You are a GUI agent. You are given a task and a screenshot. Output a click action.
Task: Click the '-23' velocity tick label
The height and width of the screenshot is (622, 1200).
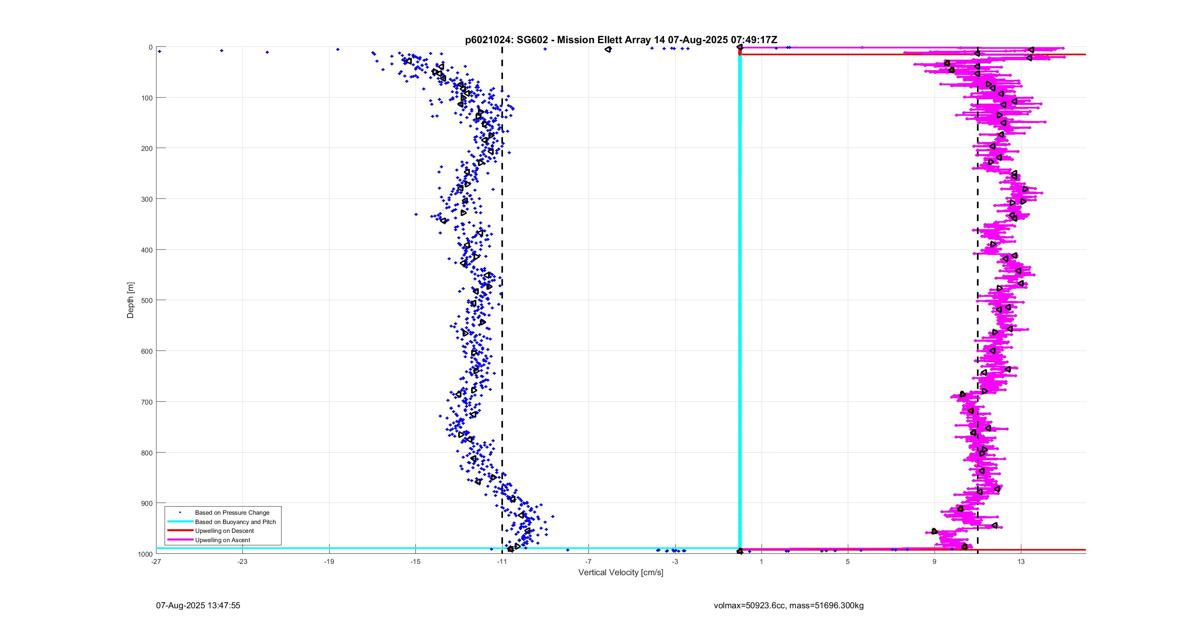tap(242, 562)
